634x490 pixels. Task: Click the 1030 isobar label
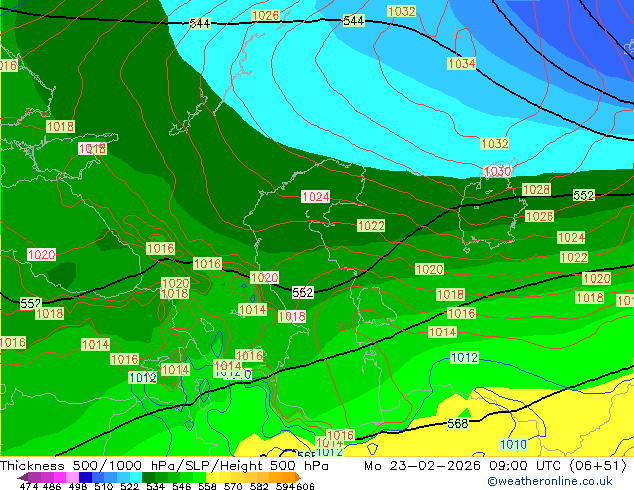tap(497, 171)
